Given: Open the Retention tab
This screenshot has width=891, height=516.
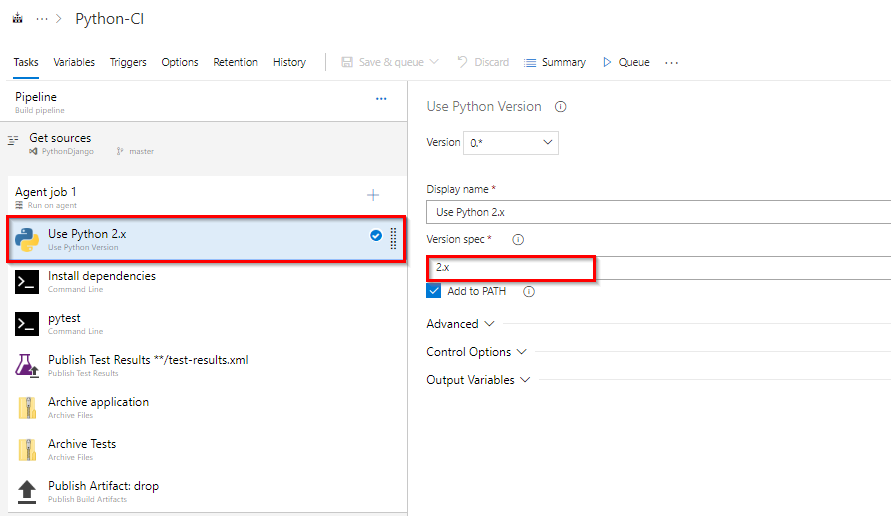Looking at the screenshot, I should [x=235, y=62].
